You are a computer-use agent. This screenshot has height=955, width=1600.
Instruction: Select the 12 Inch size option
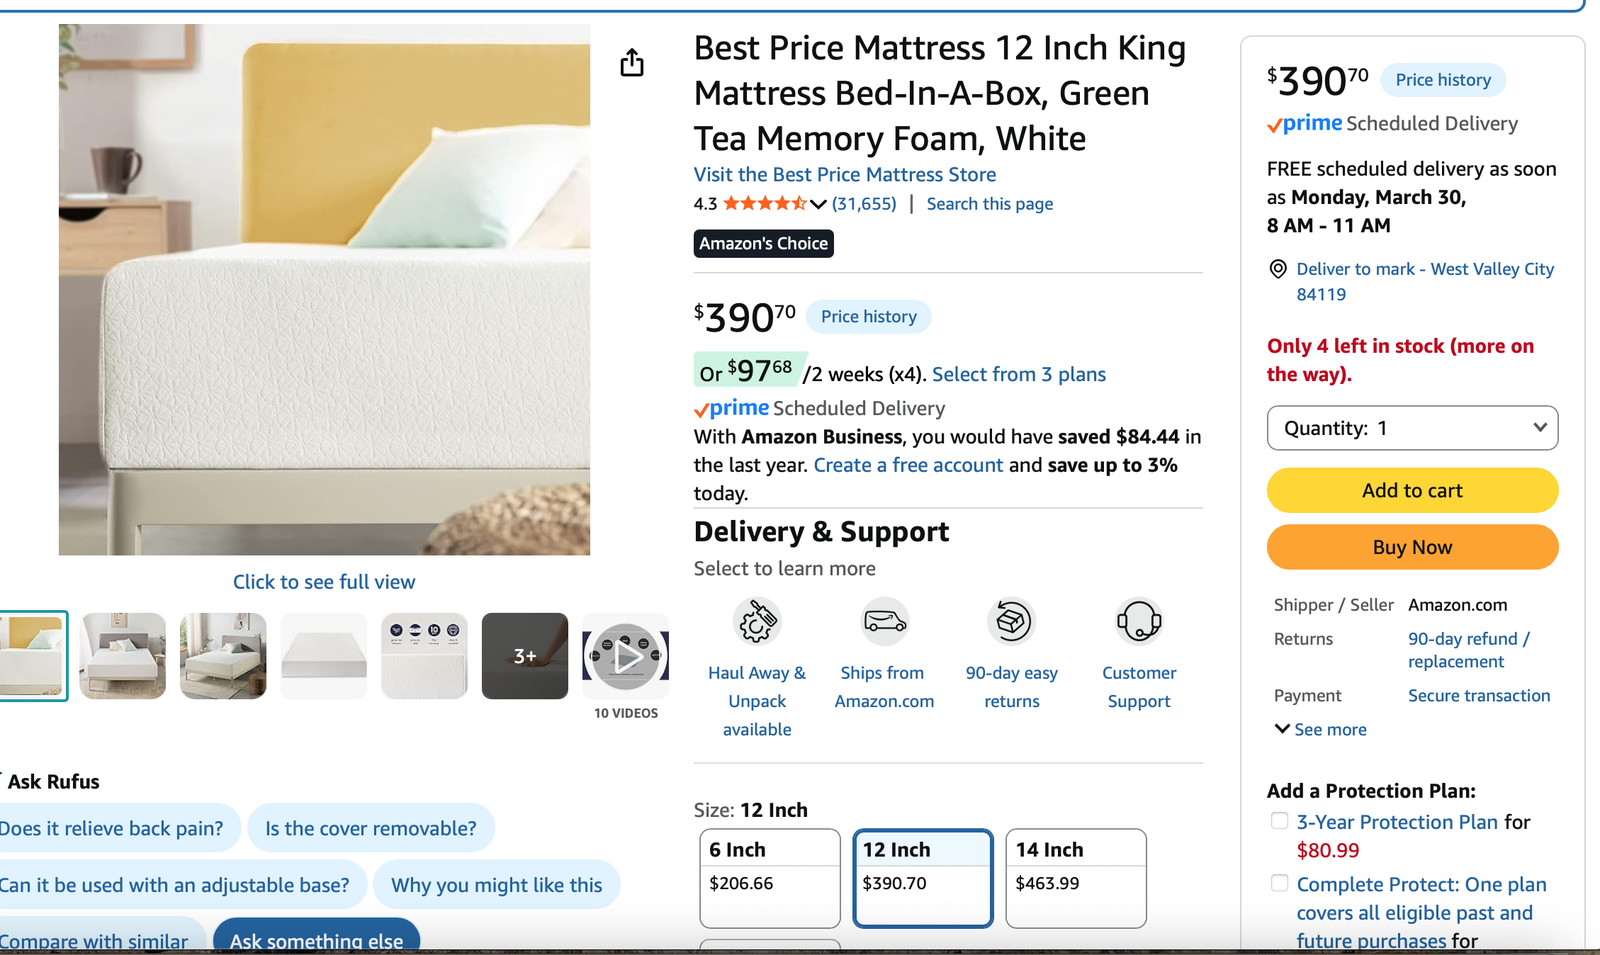pos(921,877)
